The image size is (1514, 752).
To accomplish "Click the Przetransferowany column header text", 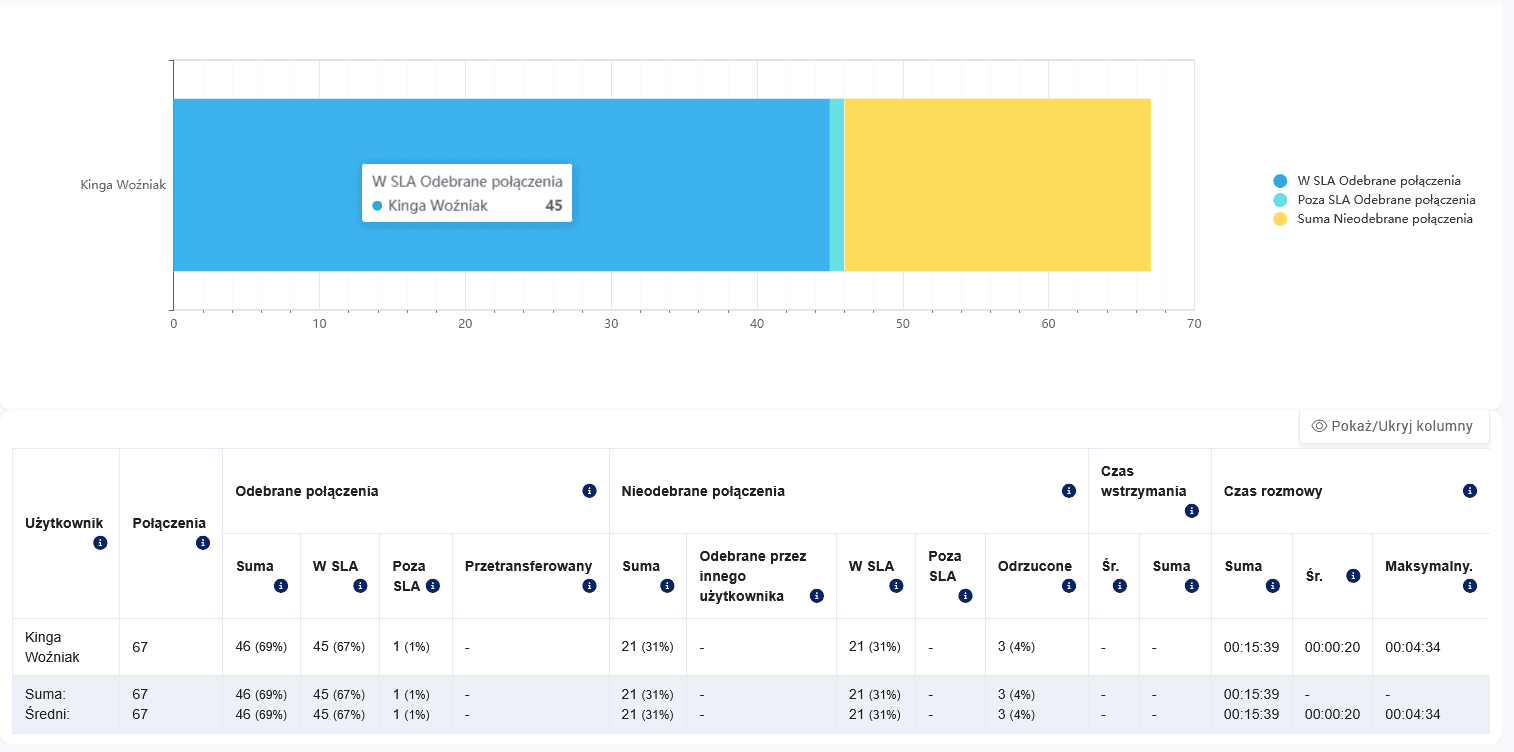I will pos(529,566).
